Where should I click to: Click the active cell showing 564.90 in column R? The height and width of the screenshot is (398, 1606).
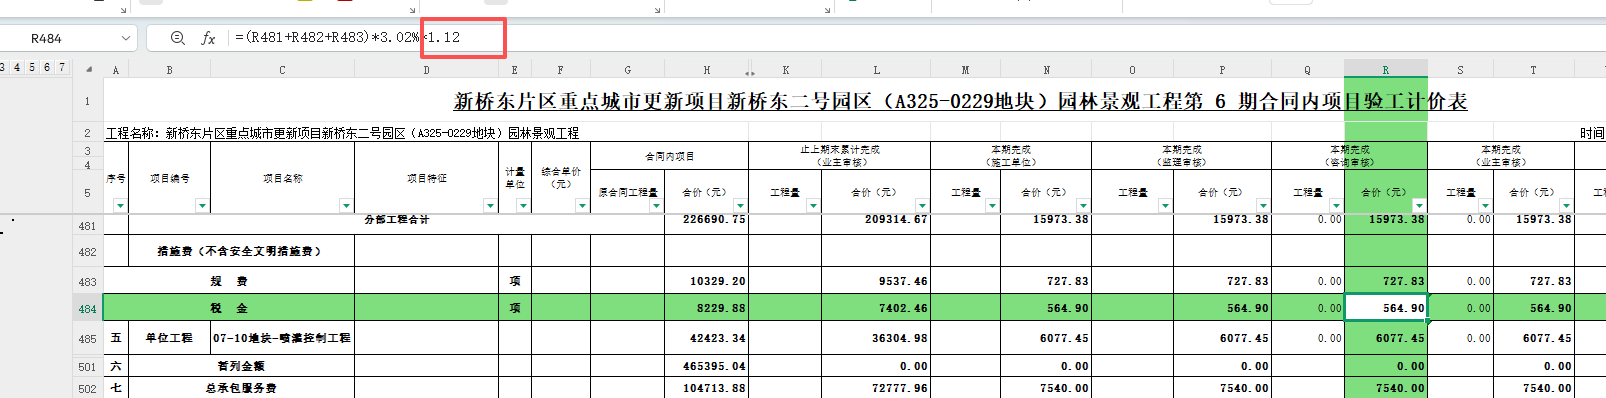(1385, 308)
